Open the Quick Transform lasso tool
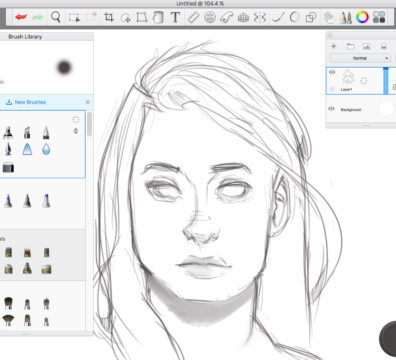 pyautogui.click(x=126, y=17)
